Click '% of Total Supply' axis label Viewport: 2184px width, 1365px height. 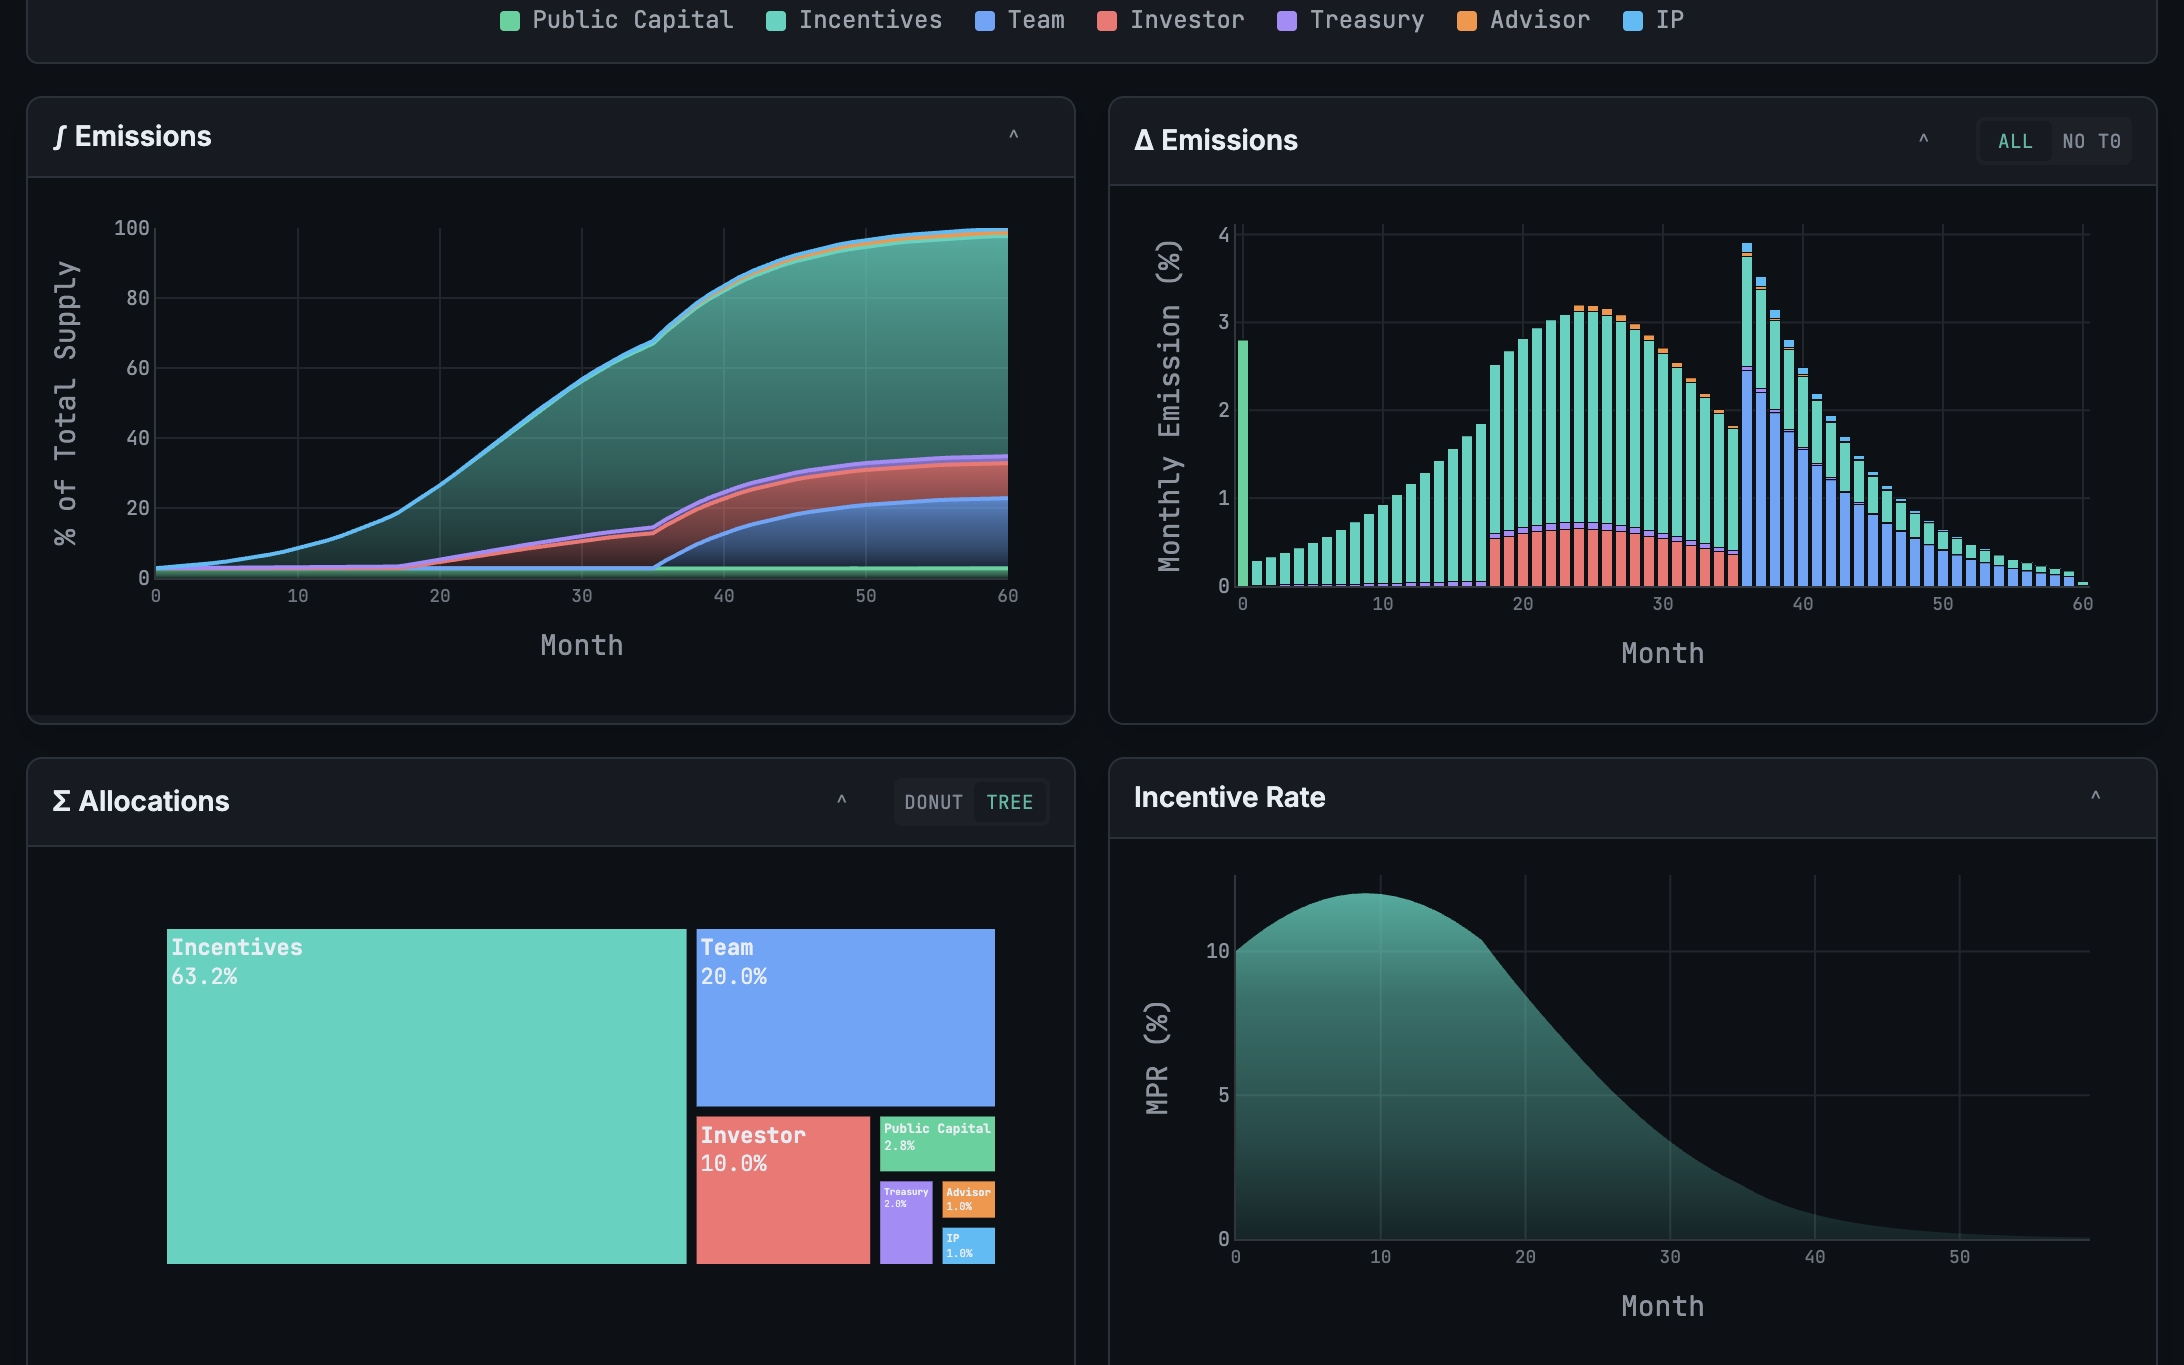tap(65, 403)
